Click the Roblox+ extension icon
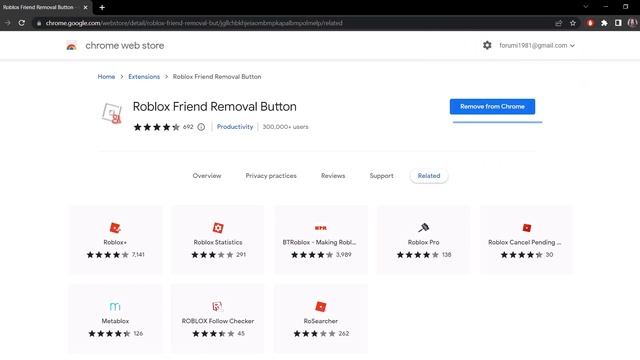Image resolution: width=640 pixels, height=360 pixels. tap(115, 228)
